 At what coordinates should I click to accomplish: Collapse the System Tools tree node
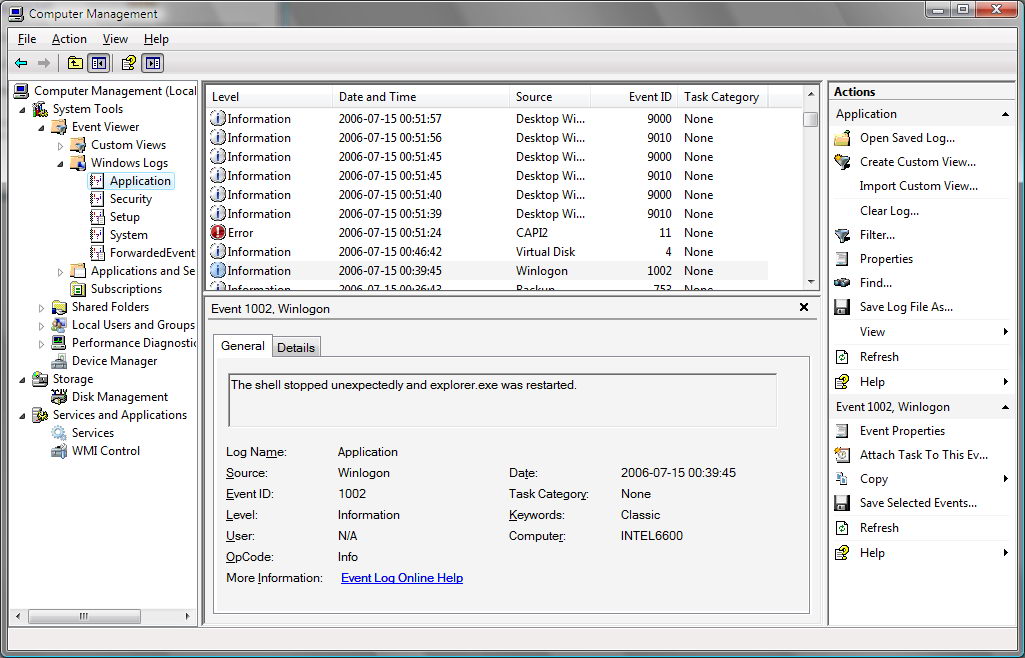click(x=22, y=109)
